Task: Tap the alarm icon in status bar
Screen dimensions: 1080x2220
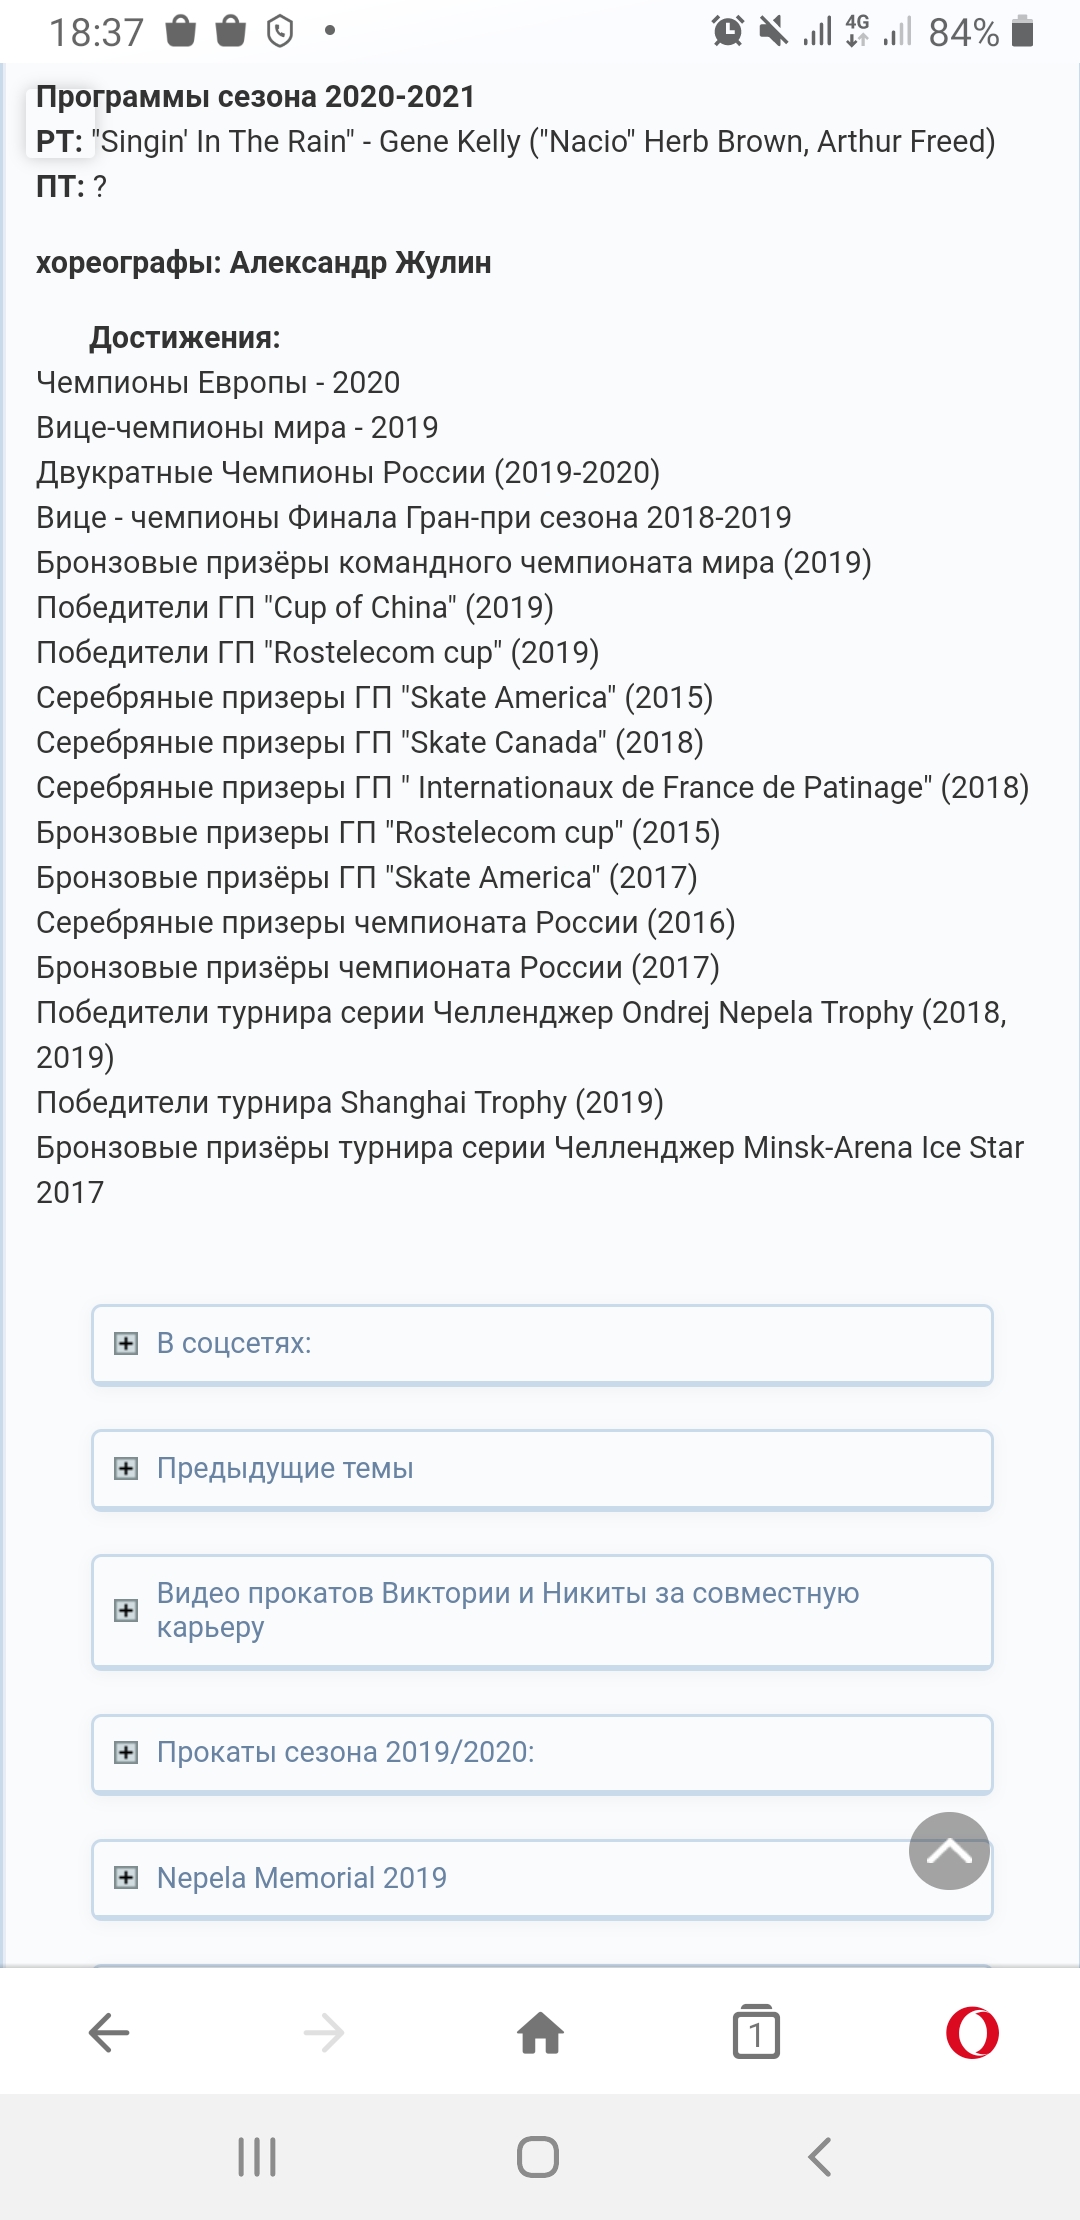Action: pos(728,32)
